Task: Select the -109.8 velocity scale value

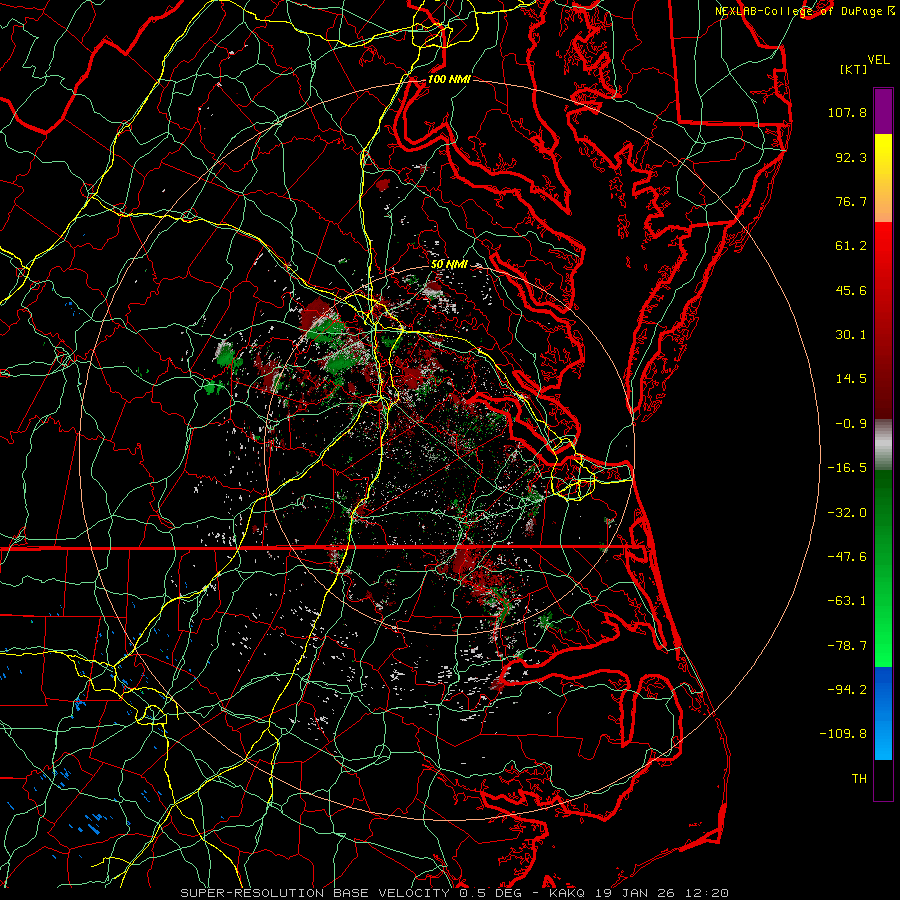Action: coord(843,734)
